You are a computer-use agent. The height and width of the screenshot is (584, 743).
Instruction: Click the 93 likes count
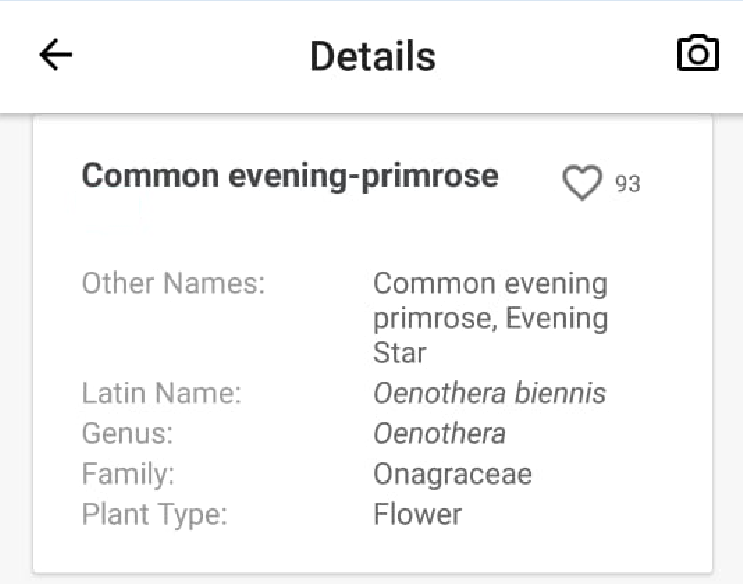pos(628,184)
